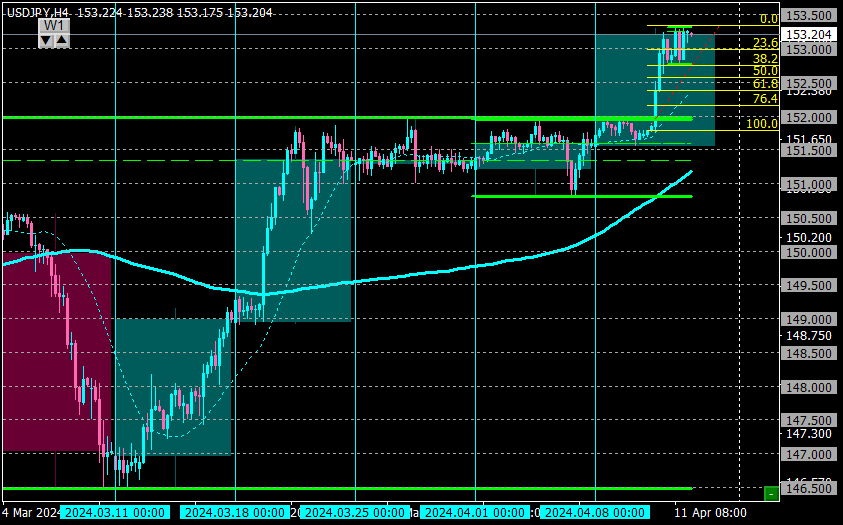Click the 147.000 price scale label
This screenshot has height=525, width=843.
click(809, 455)
